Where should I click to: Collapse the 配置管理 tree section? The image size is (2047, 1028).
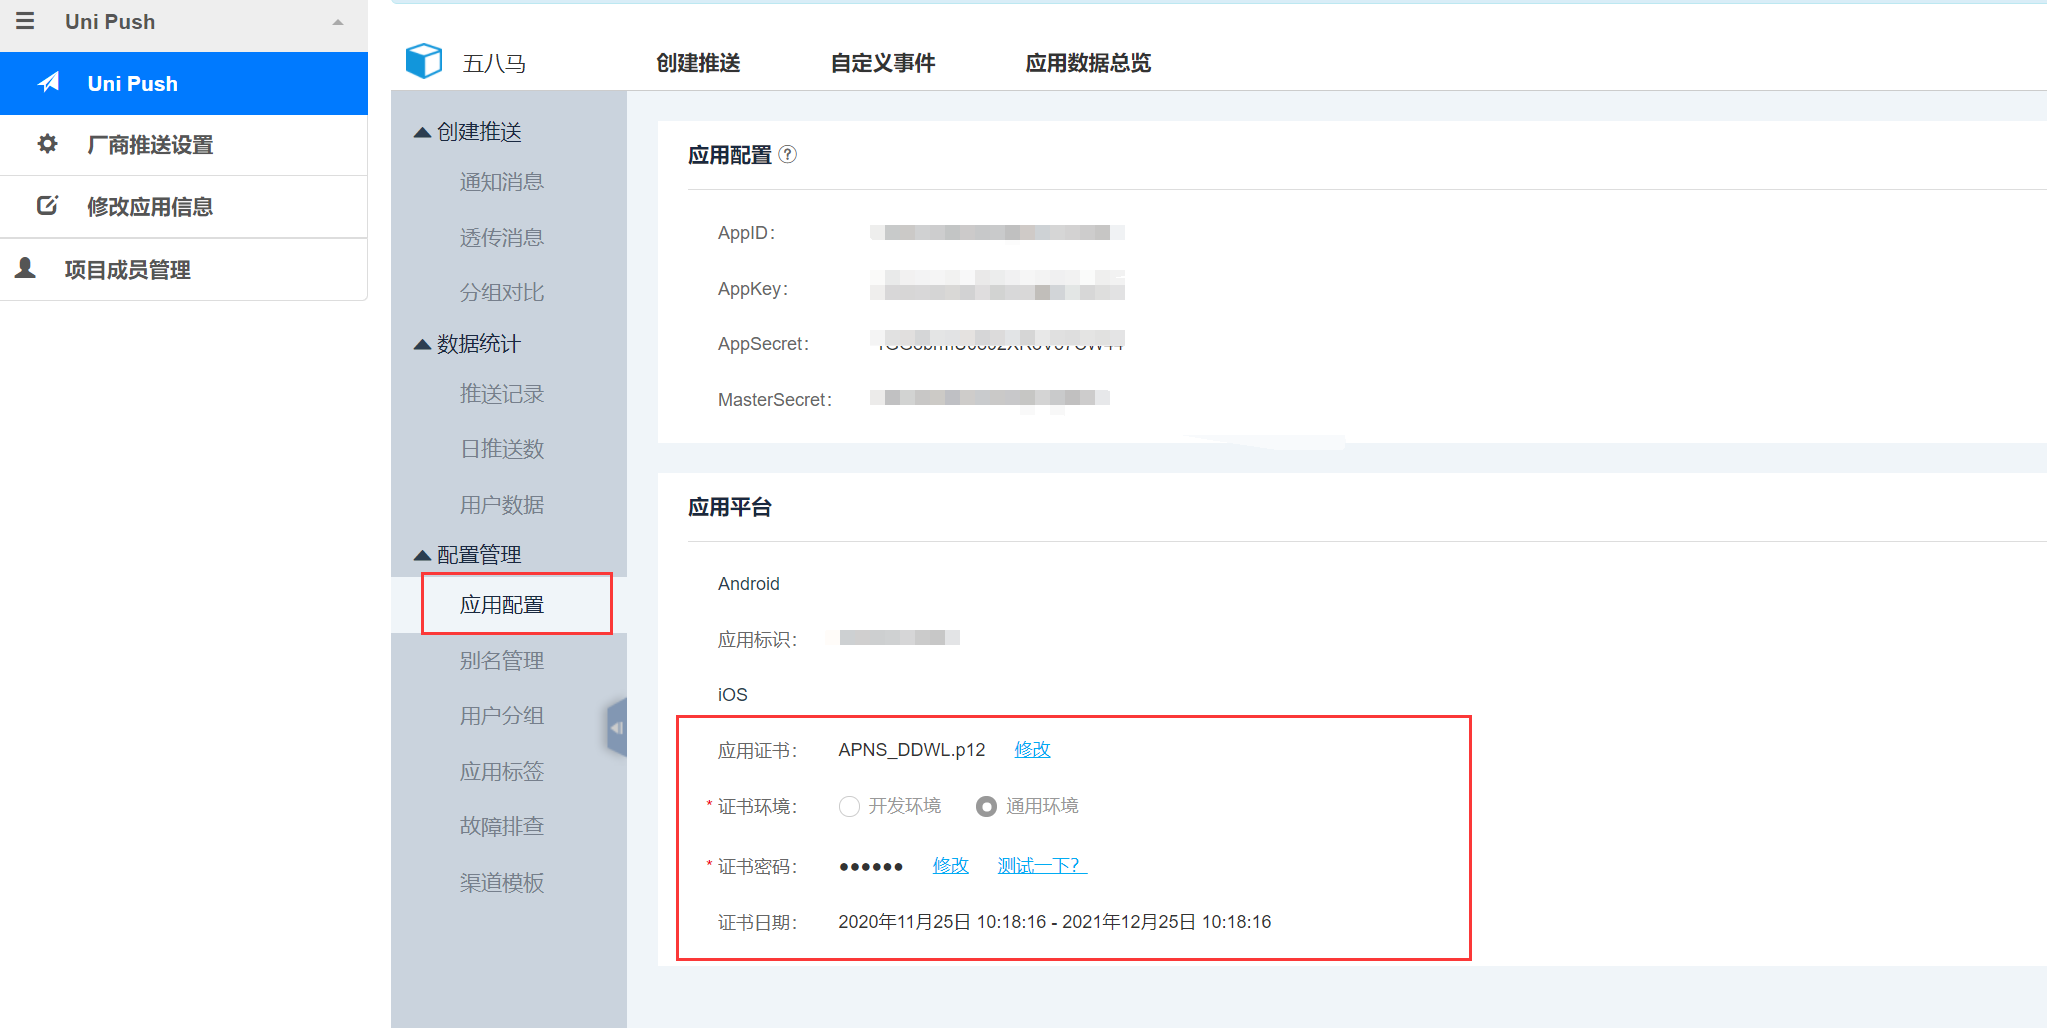pos(422,555)
